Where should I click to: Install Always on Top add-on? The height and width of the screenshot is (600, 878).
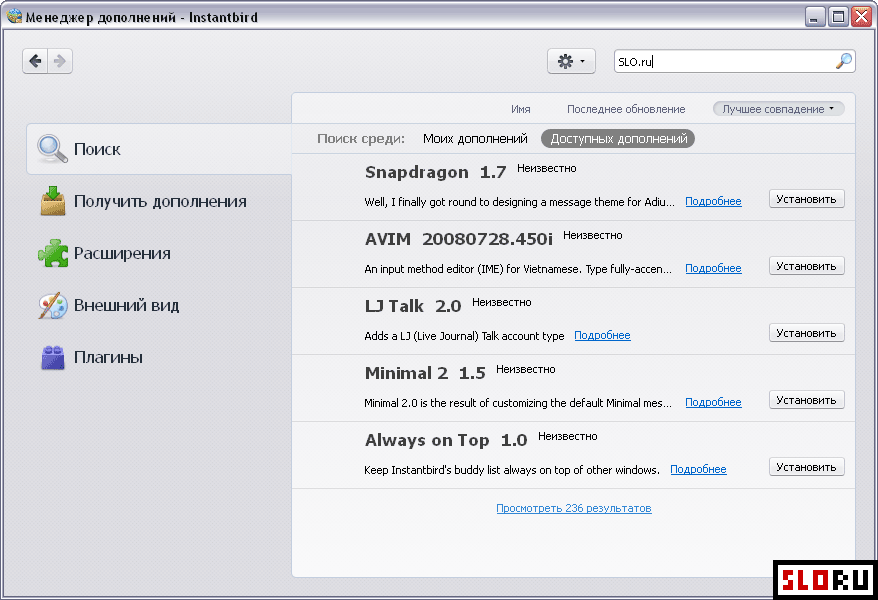pyautogui.click(x=806, y=467)
